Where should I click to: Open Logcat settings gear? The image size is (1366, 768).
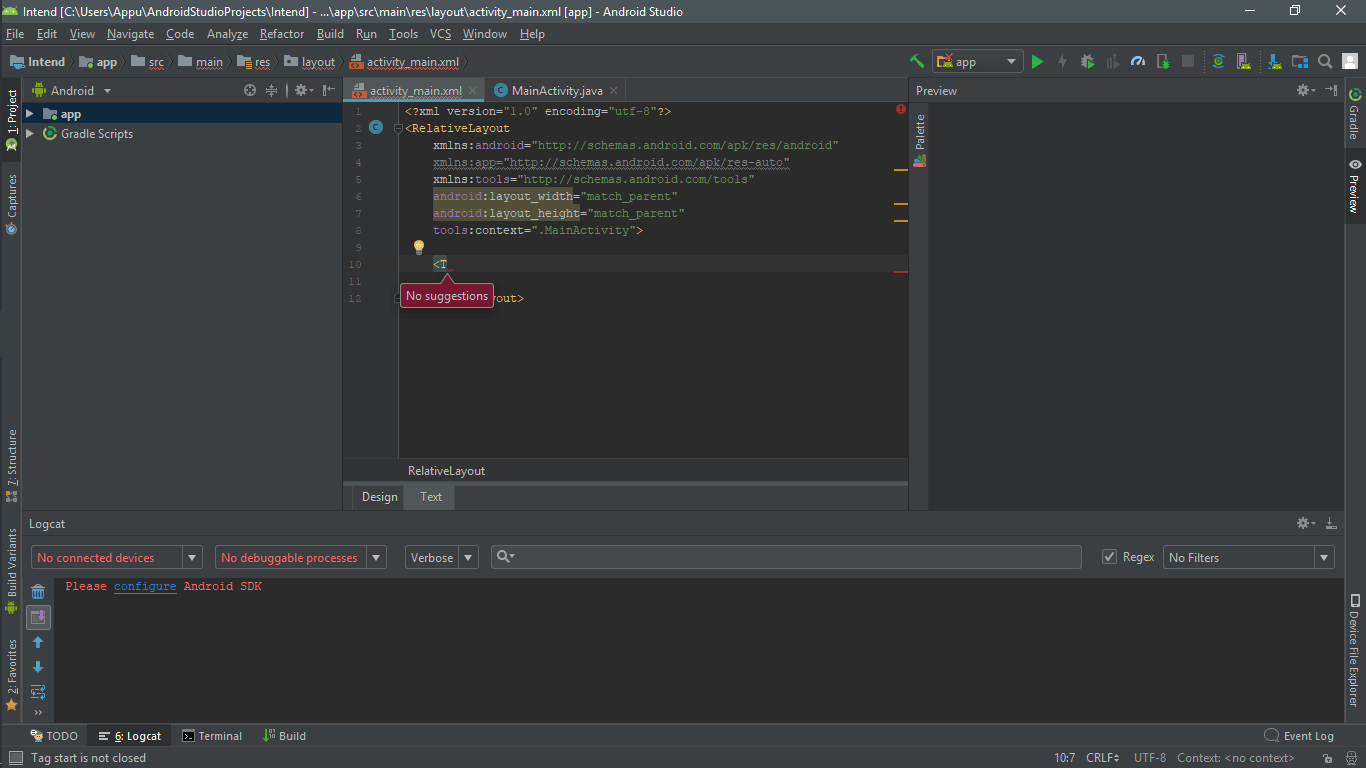coord(1302,523)
